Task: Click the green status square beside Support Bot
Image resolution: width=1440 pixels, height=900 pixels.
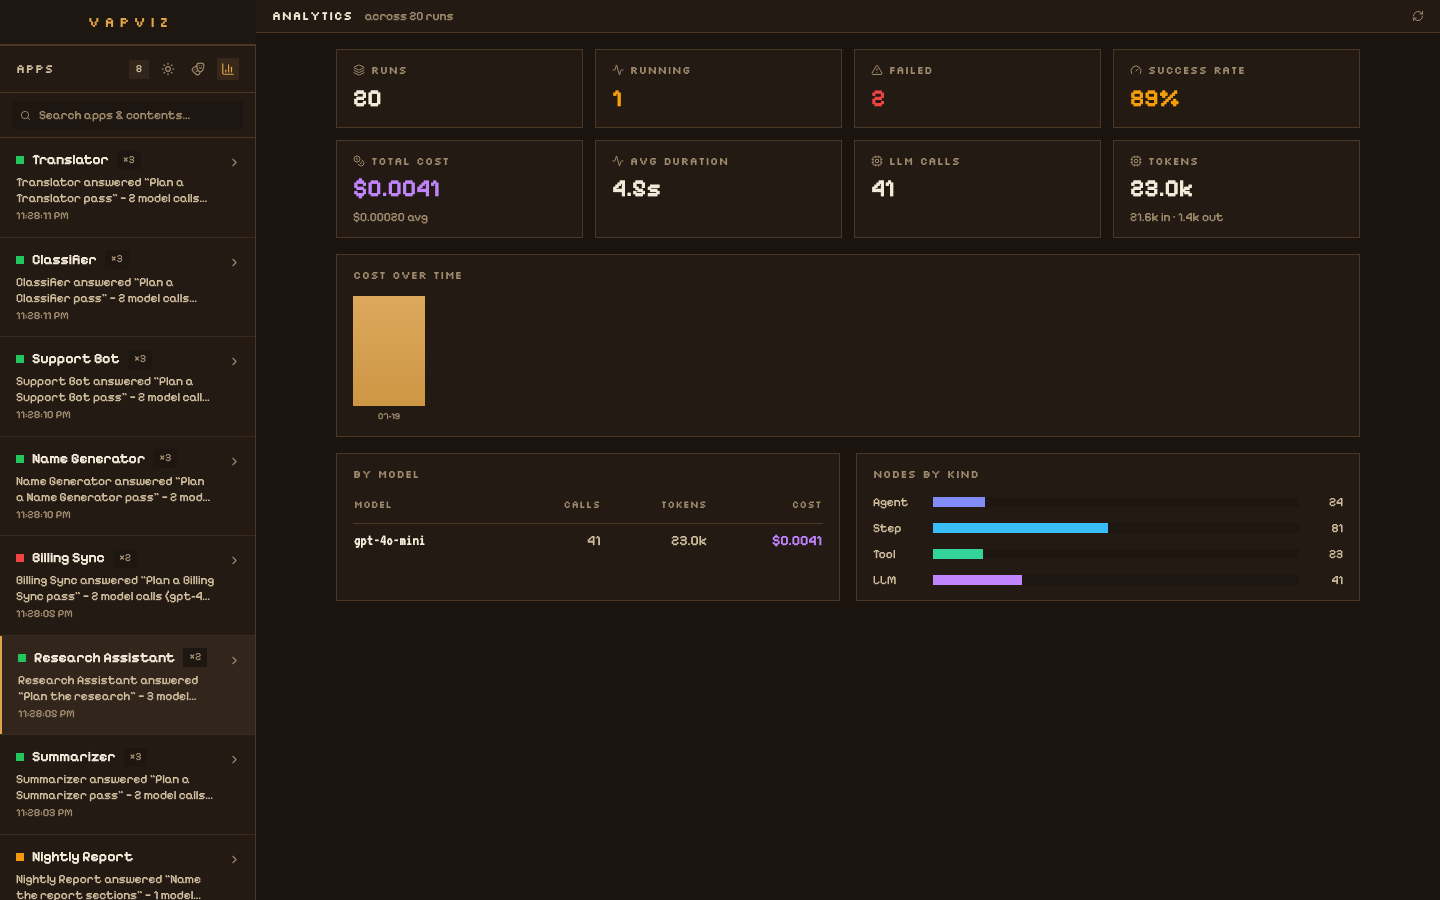Action: [x=20, y=359]
